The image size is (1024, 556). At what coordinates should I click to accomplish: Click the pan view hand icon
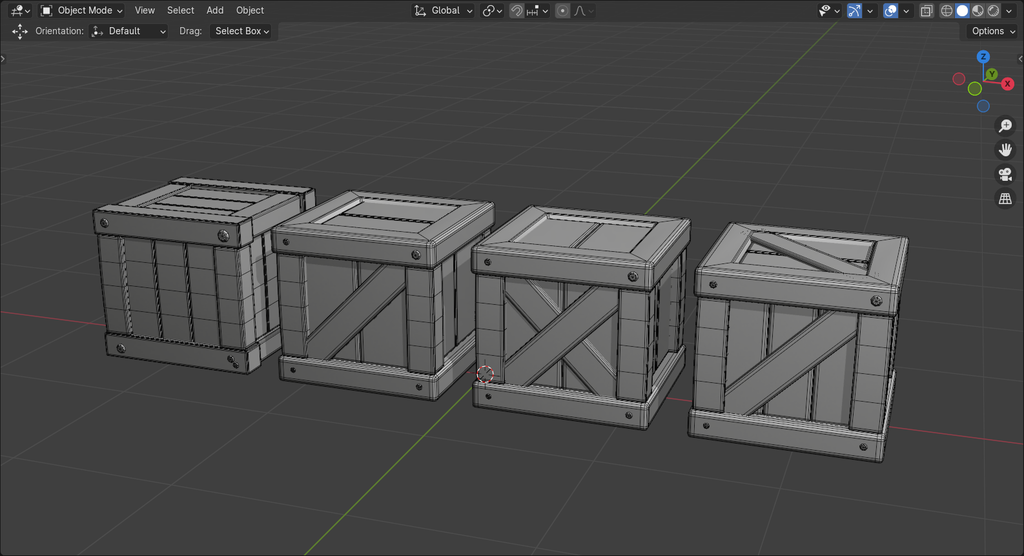click(x=1005, y=150)
